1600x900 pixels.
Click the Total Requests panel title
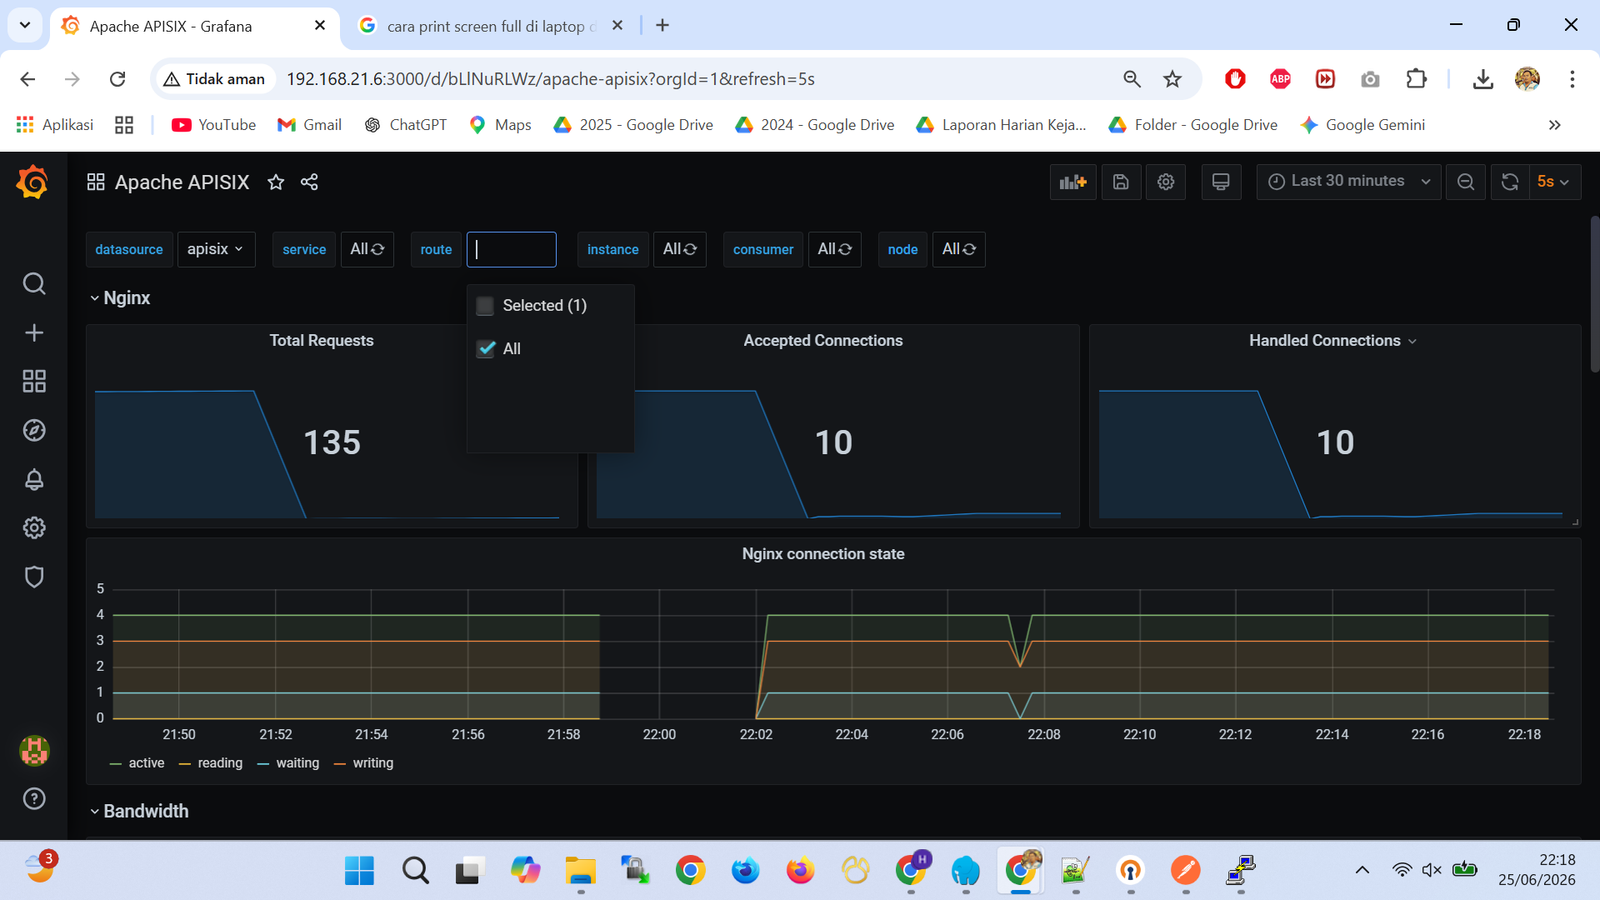tap(321, 341)
